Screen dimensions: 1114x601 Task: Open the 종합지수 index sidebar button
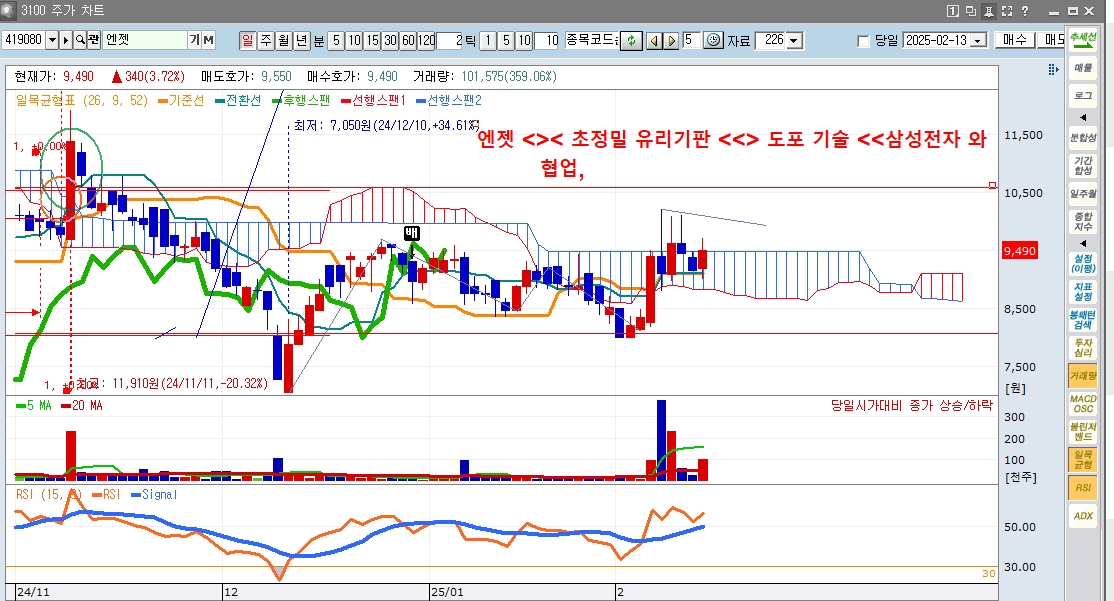click(x=1083, y=222)
